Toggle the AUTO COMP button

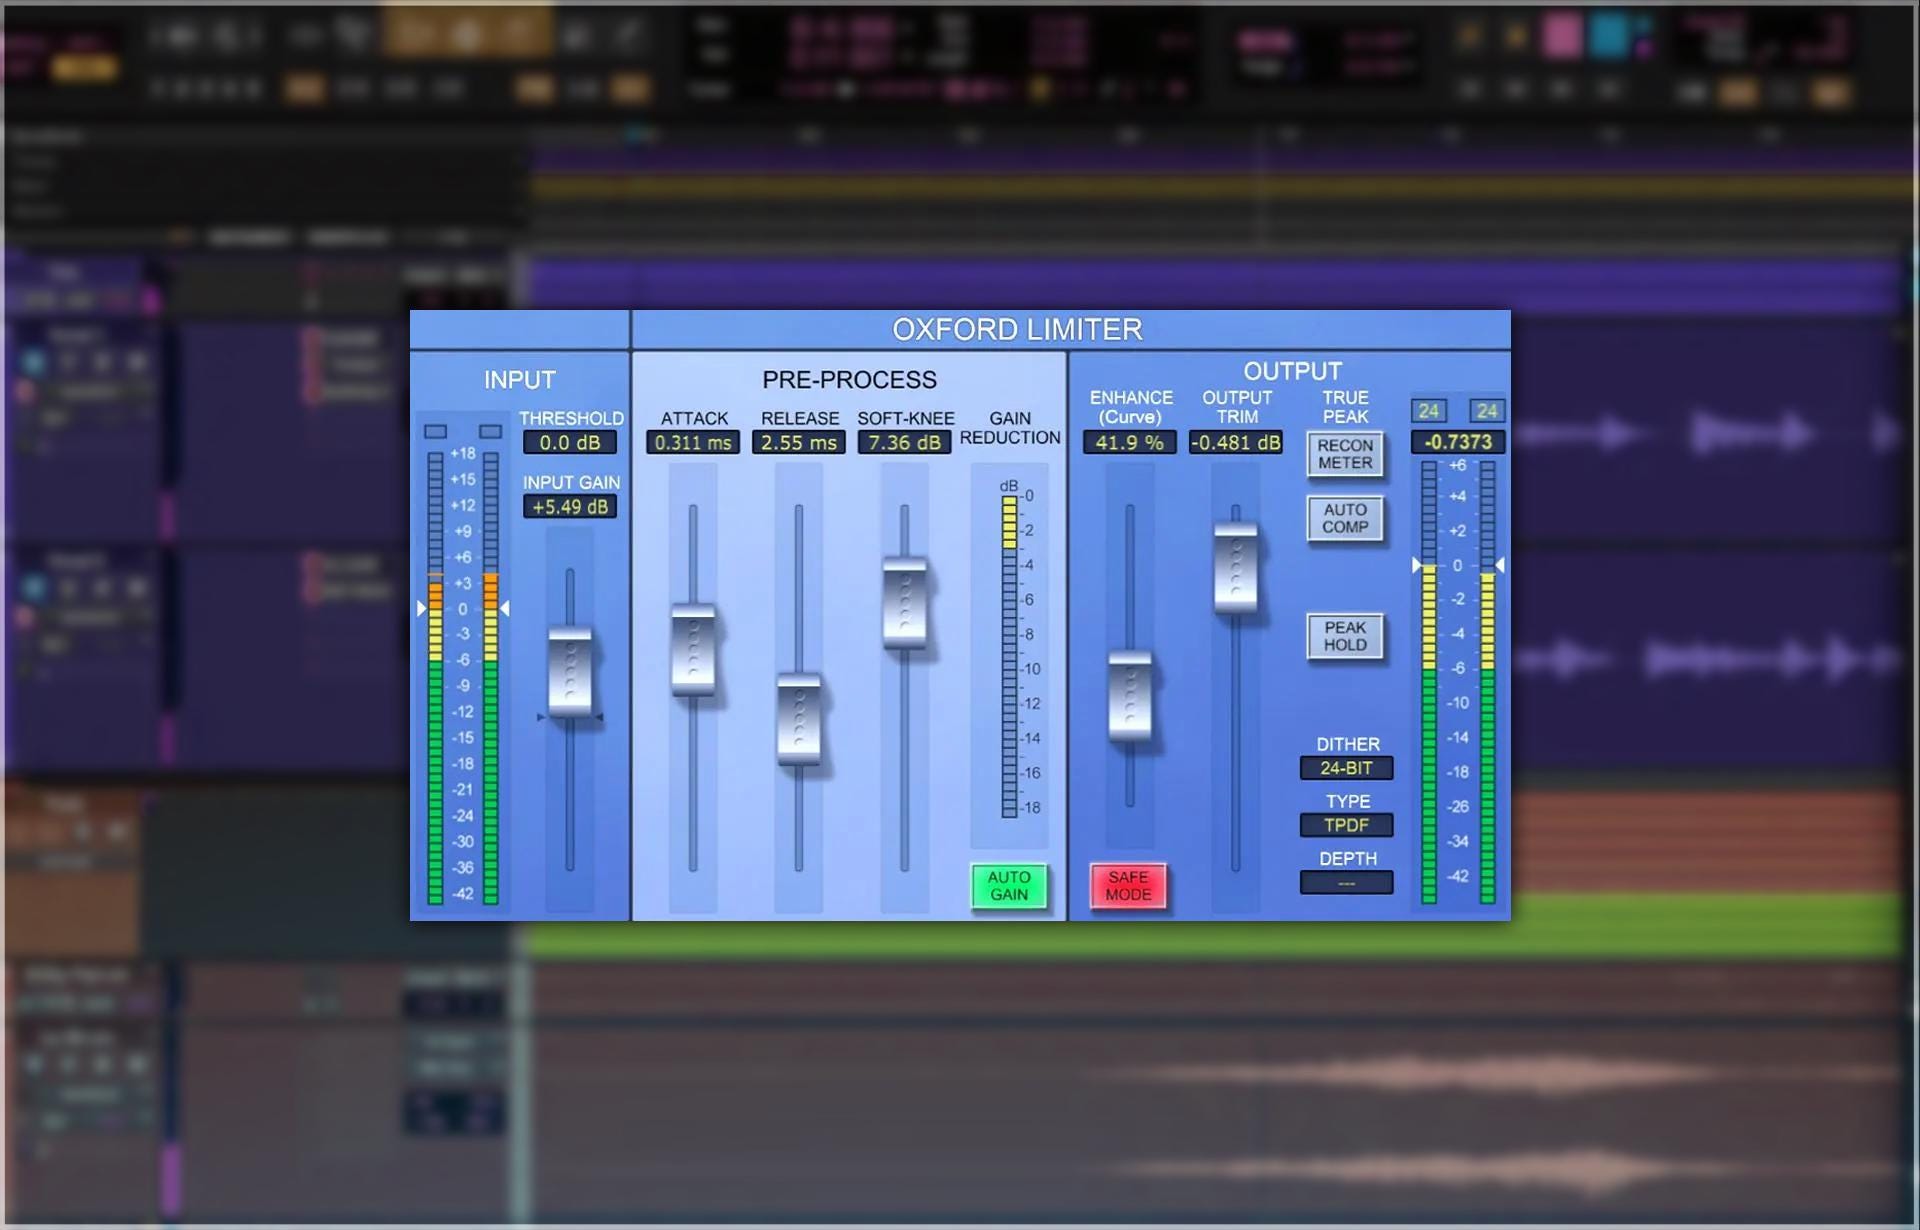point(1345,518)
